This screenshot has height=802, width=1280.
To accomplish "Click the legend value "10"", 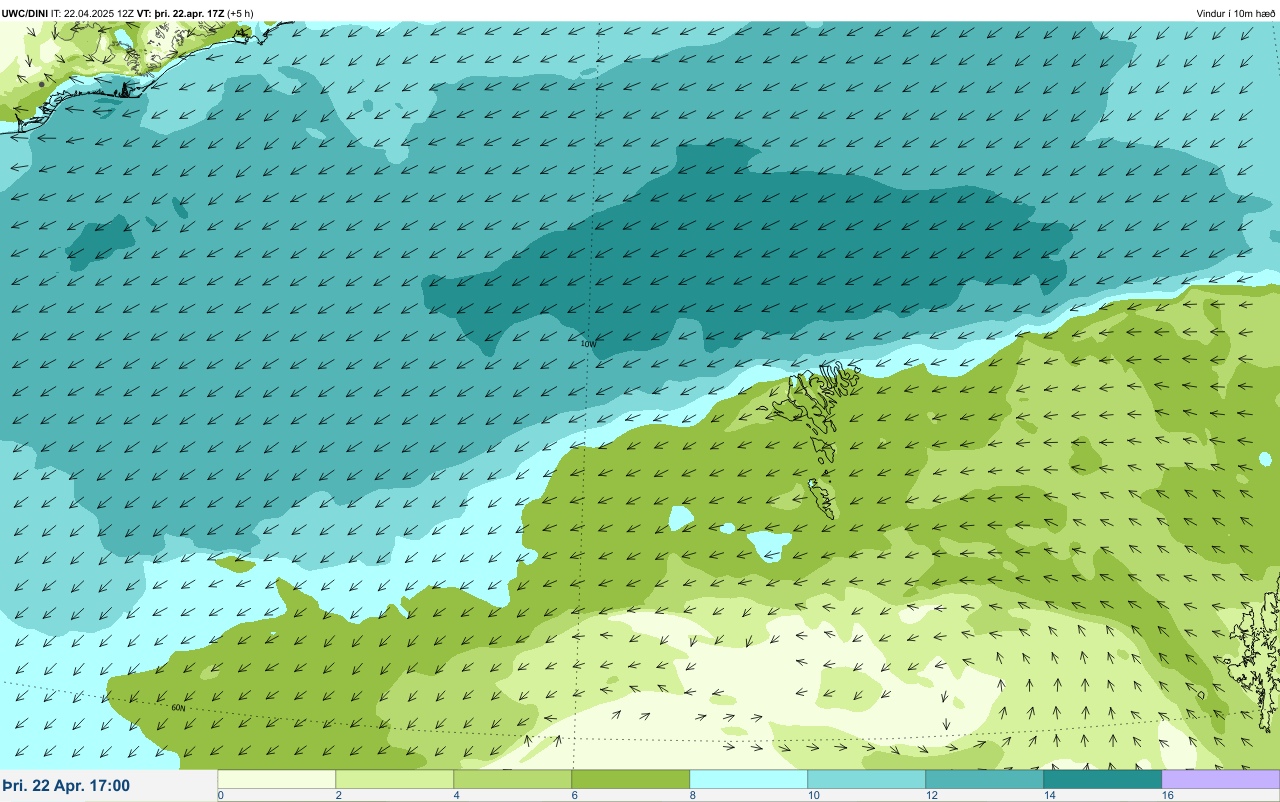I will tap(814, 795).
